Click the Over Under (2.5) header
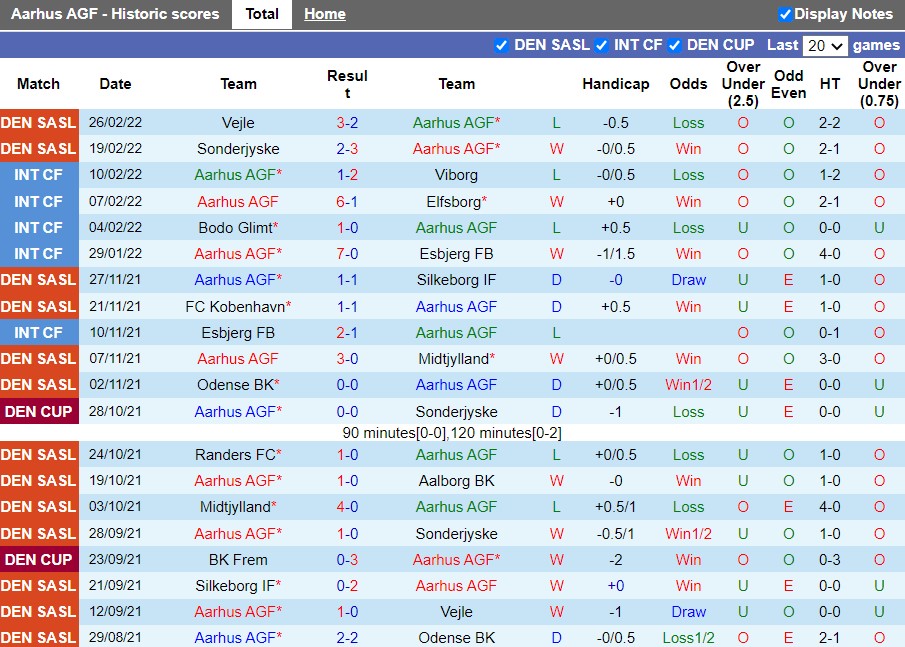This screenshot has width=905, height=647. click(743, 84)
